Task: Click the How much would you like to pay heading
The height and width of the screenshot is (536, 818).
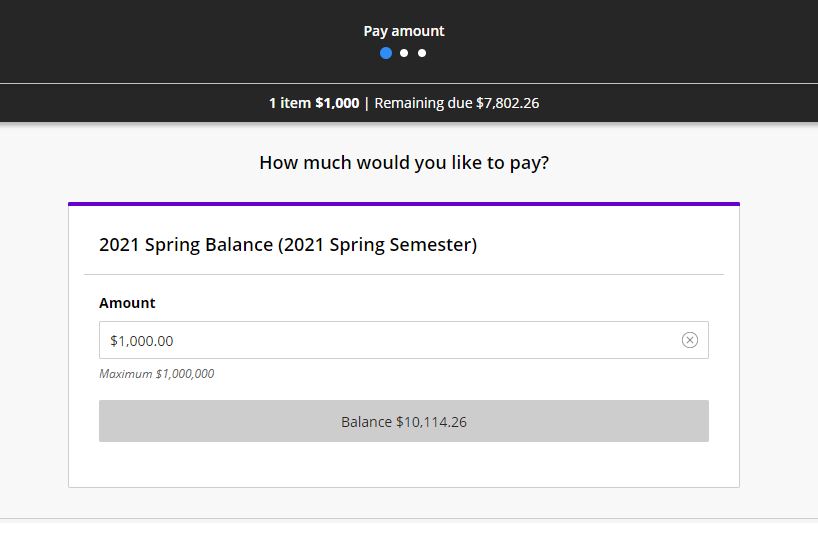Action: [x=404, y=162]
